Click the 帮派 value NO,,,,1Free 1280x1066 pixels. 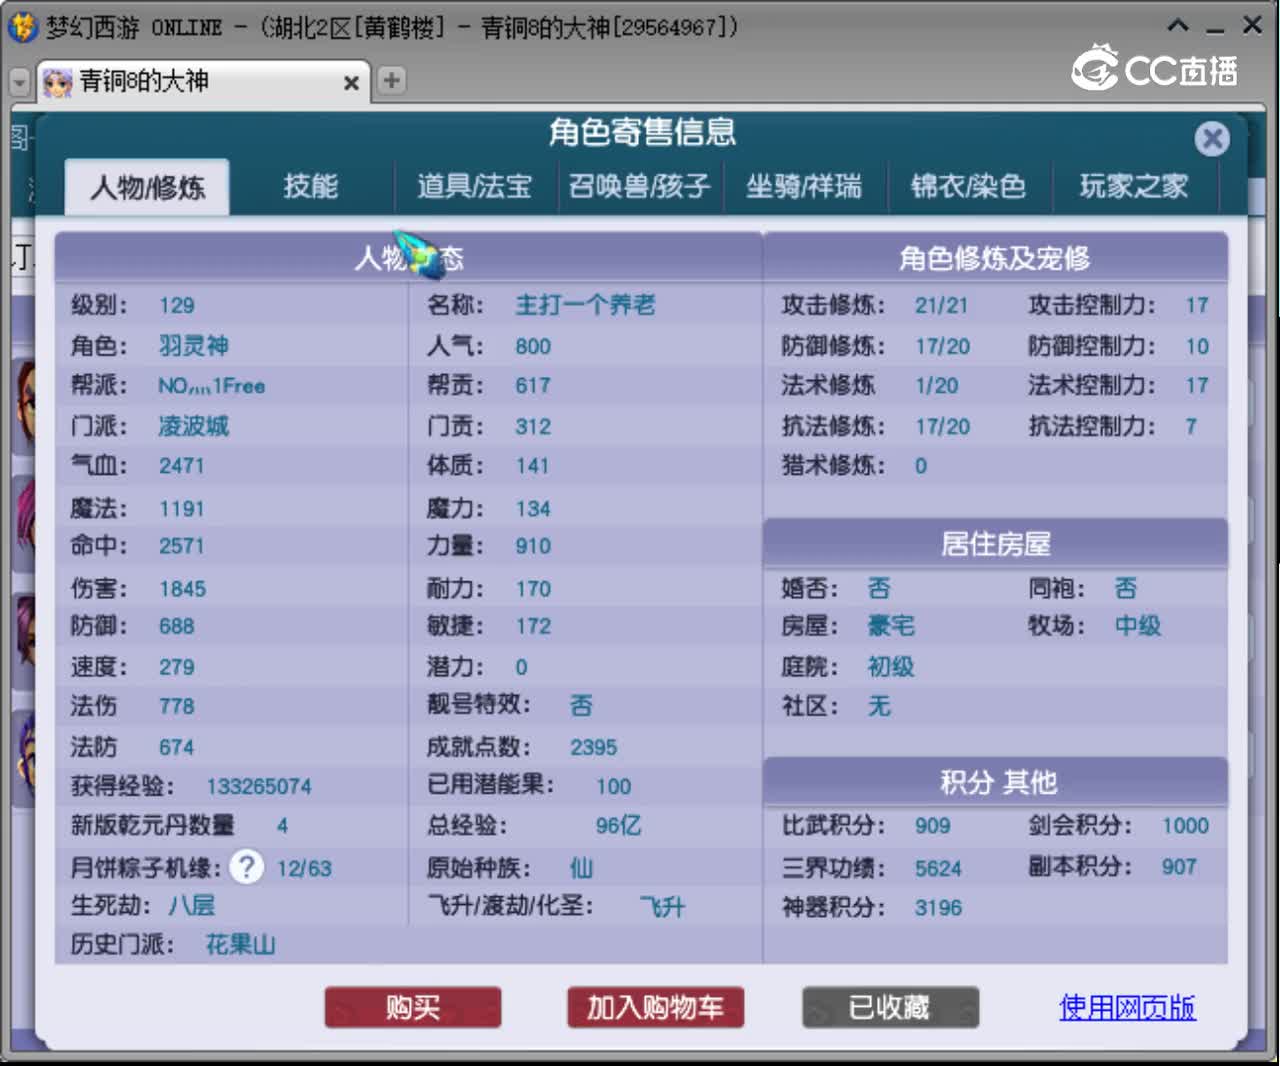(x=212, y=386)
